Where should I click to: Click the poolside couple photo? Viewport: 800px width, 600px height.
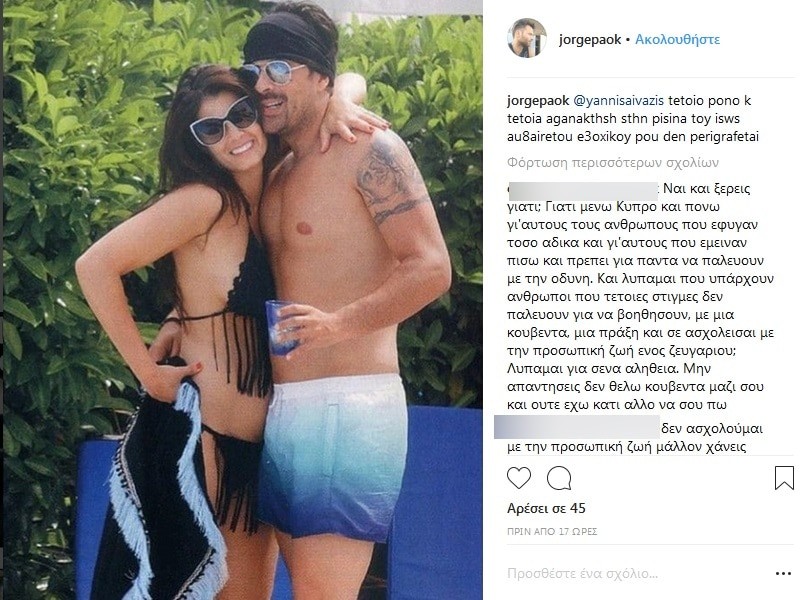click(242, 300)
